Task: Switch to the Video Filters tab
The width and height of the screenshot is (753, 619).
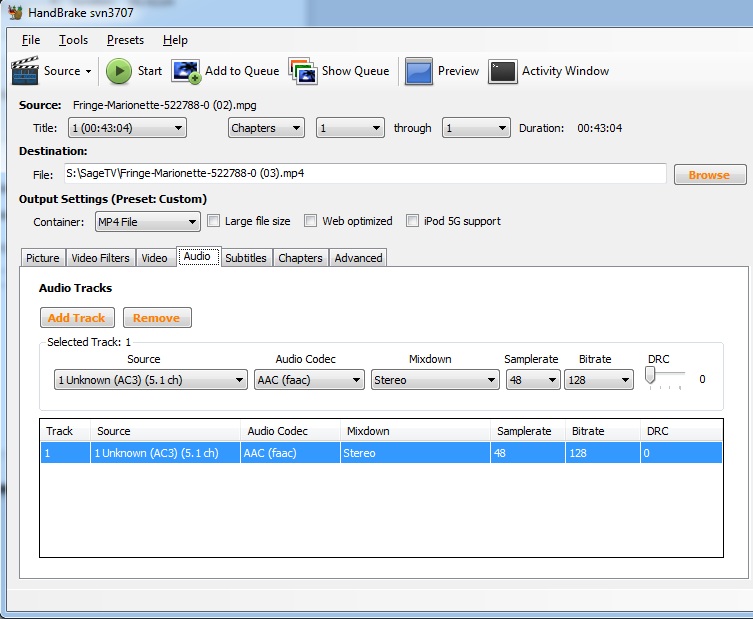Action: pyautogui.click(x=100, y=258)
